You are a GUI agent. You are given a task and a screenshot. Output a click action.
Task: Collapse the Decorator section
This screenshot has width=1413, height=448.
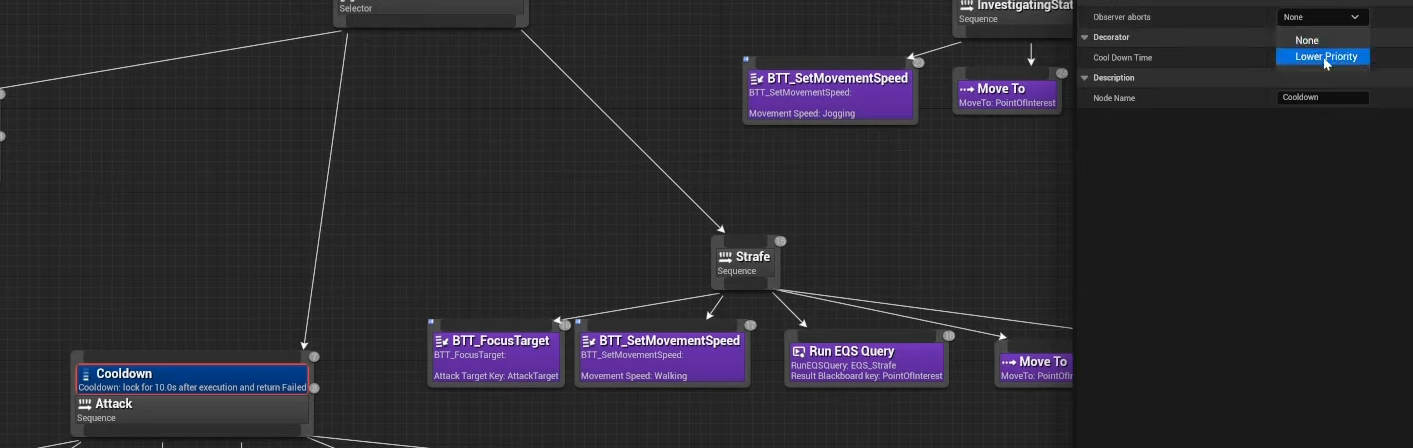pyautogui.click(x=1084, y=37)
